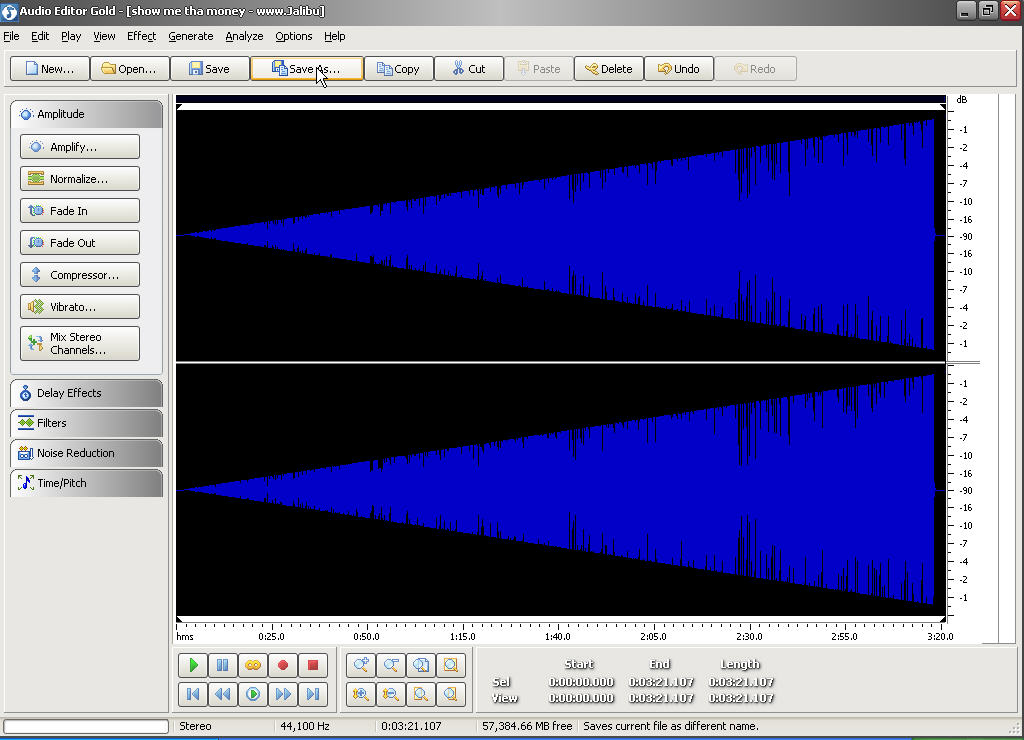Click the vertical zoom in icon
1024x740 pixels.
(361, 694)
